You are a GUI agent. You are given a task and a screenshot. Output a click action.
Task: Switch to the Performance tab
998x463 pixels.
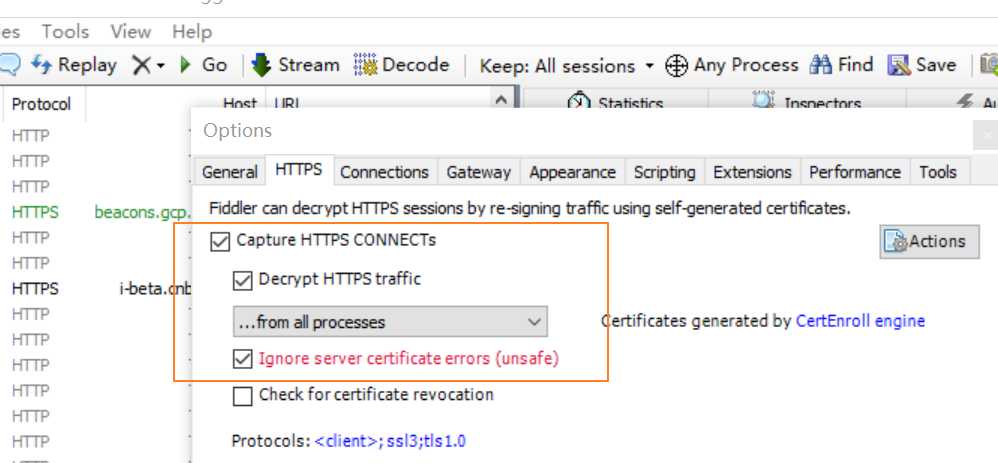pos(855,173)
